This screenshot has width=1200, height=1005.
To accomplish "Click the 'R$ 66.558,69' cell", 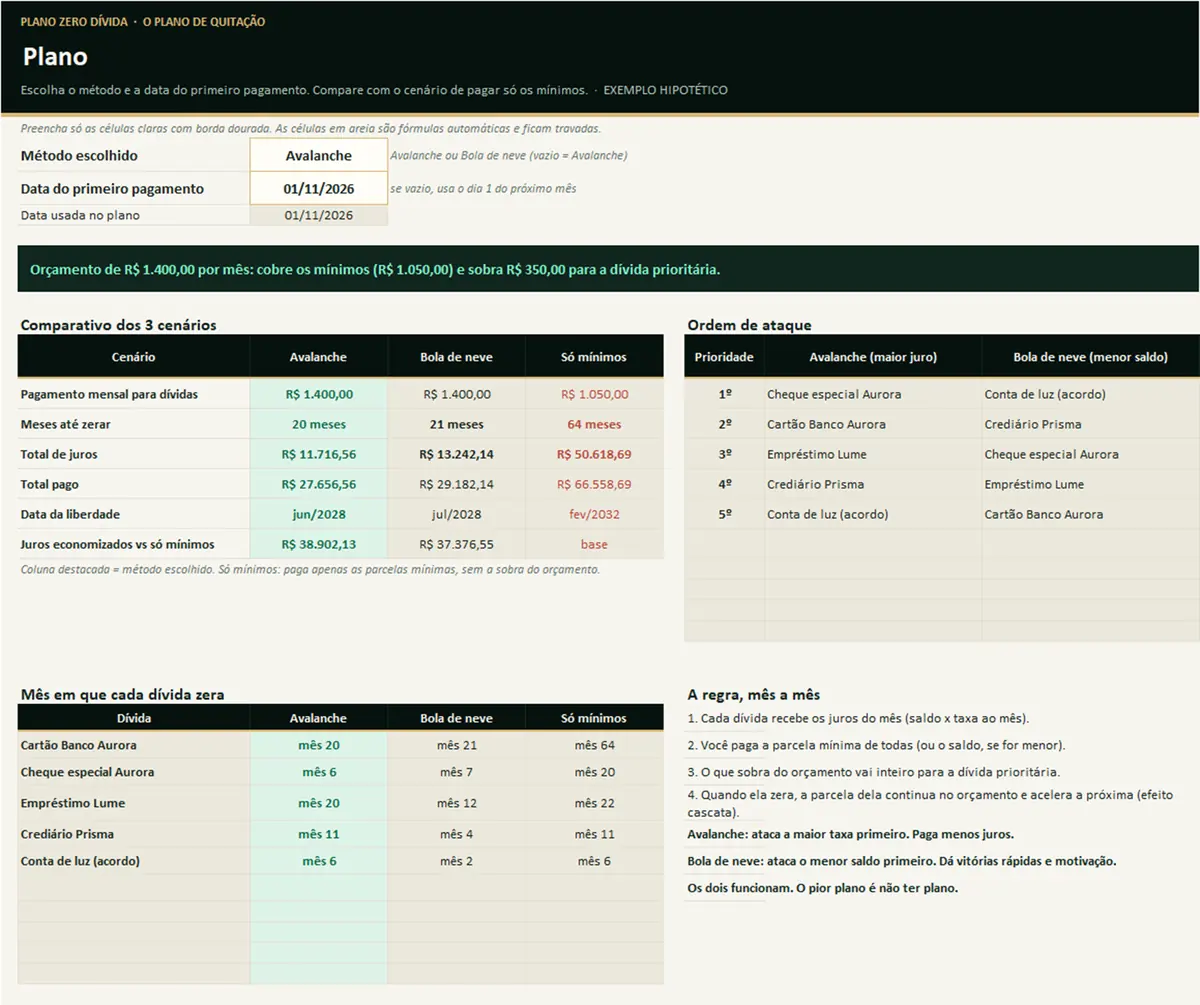I will pos(594,484).
